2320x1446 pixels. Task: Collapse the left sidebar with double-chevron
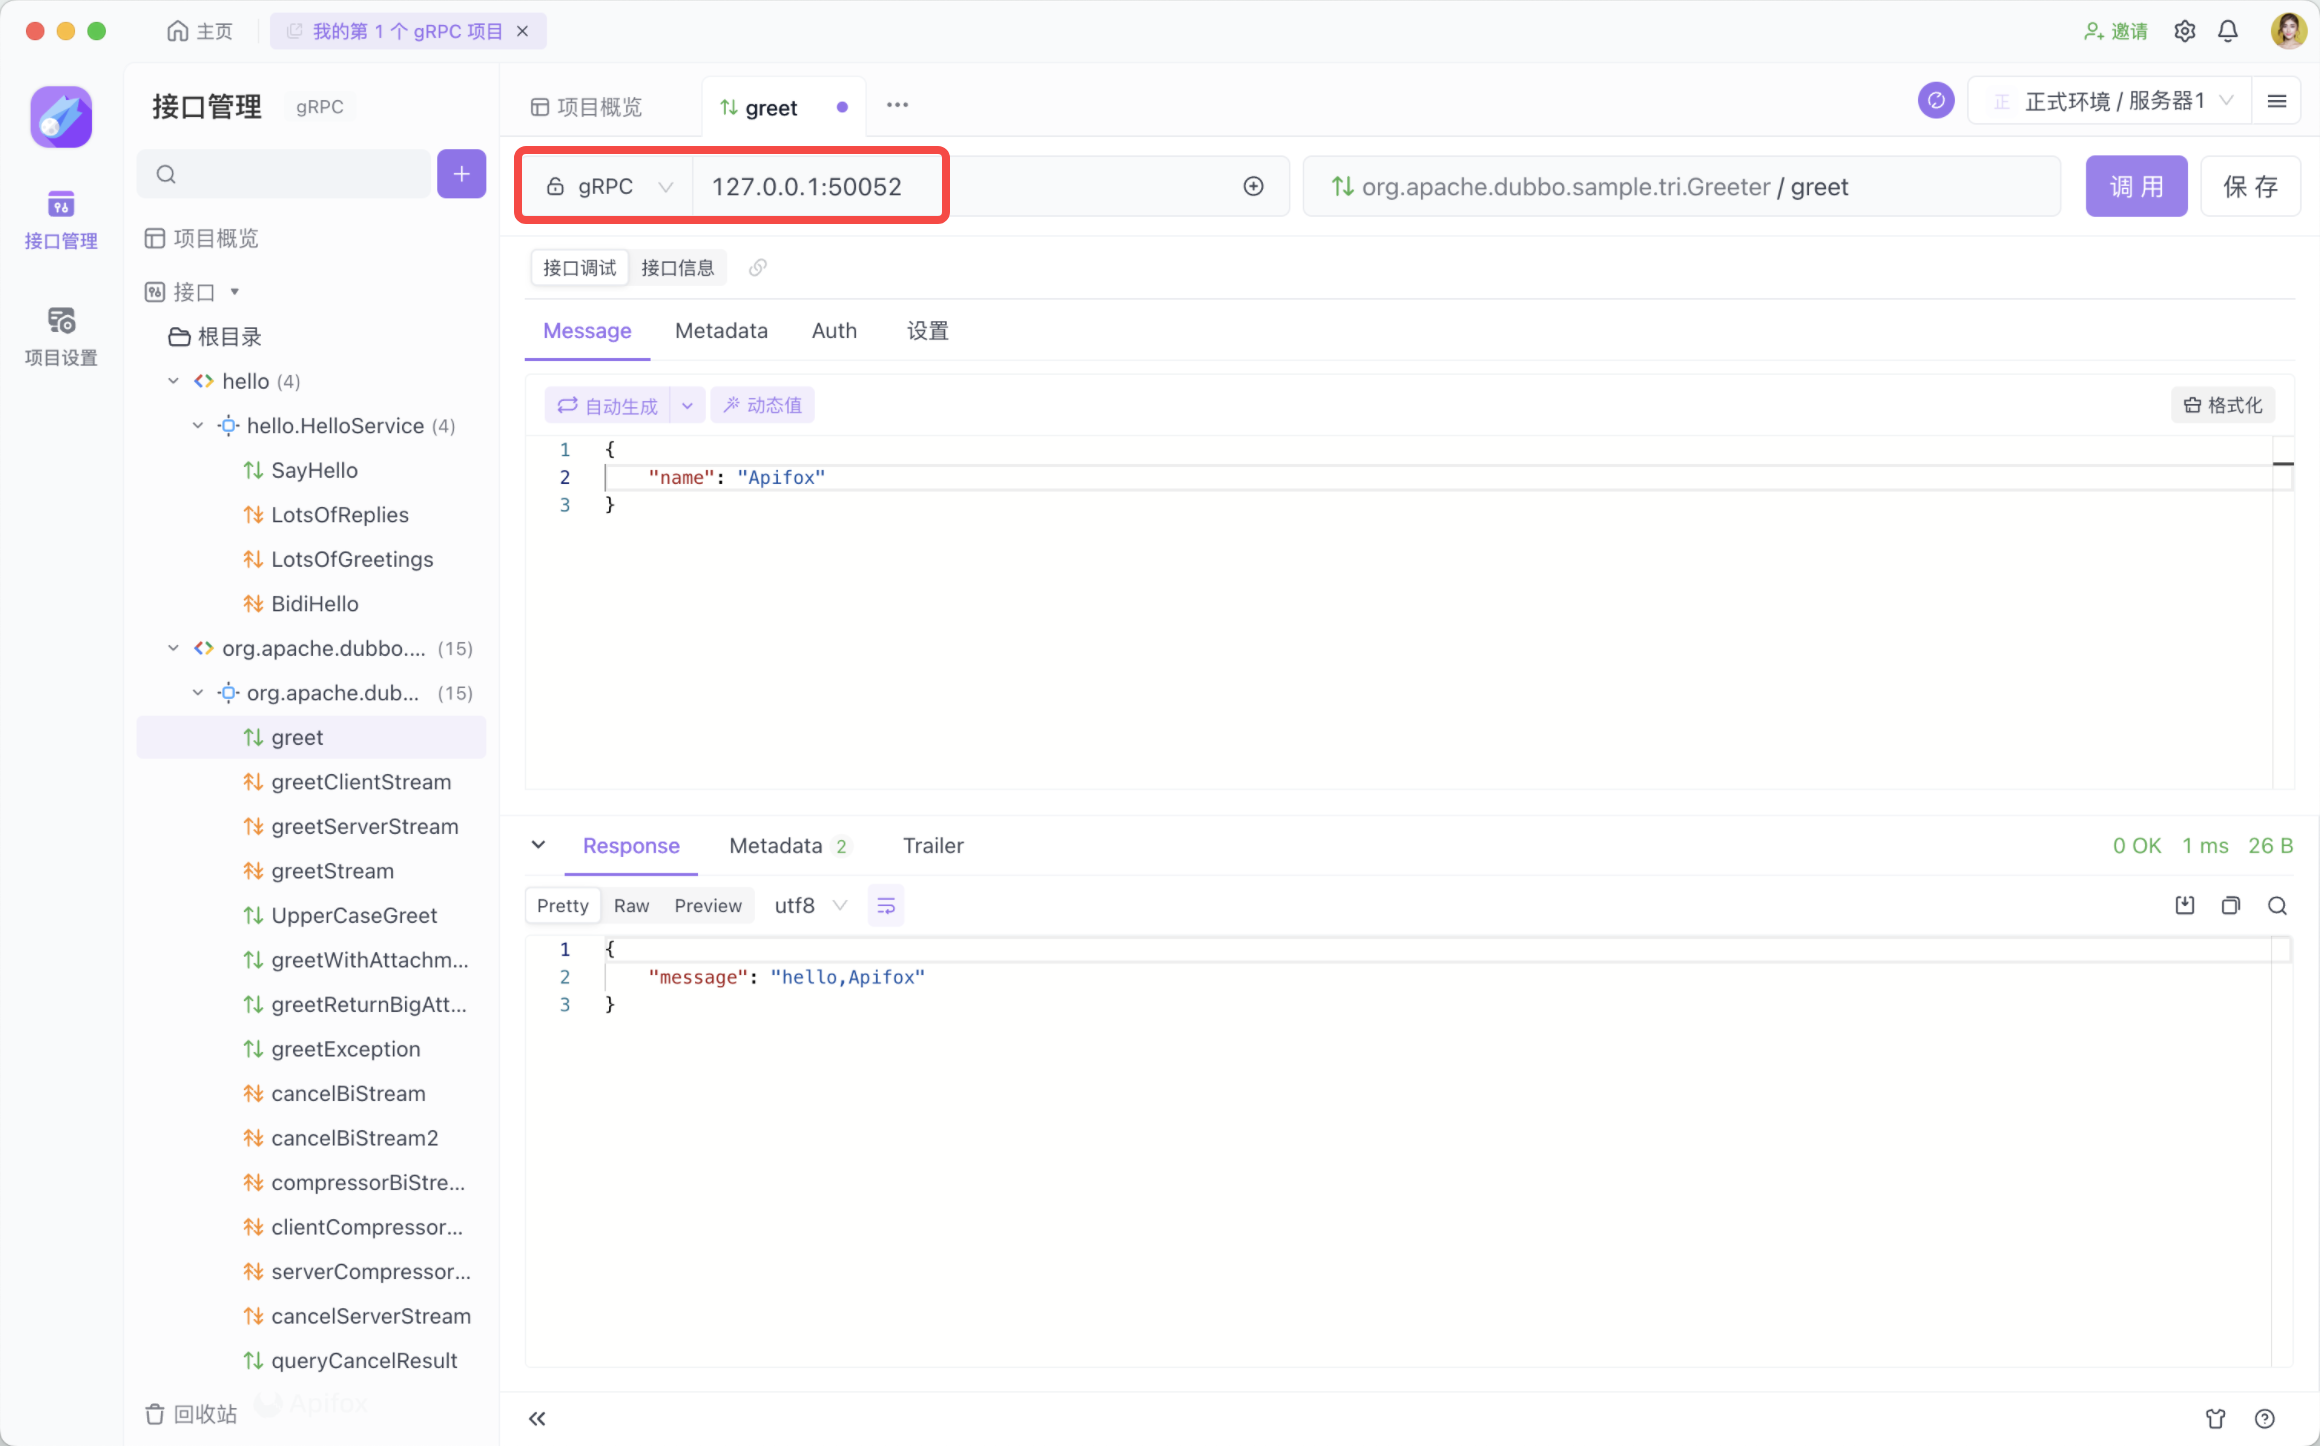point(537,1418)
